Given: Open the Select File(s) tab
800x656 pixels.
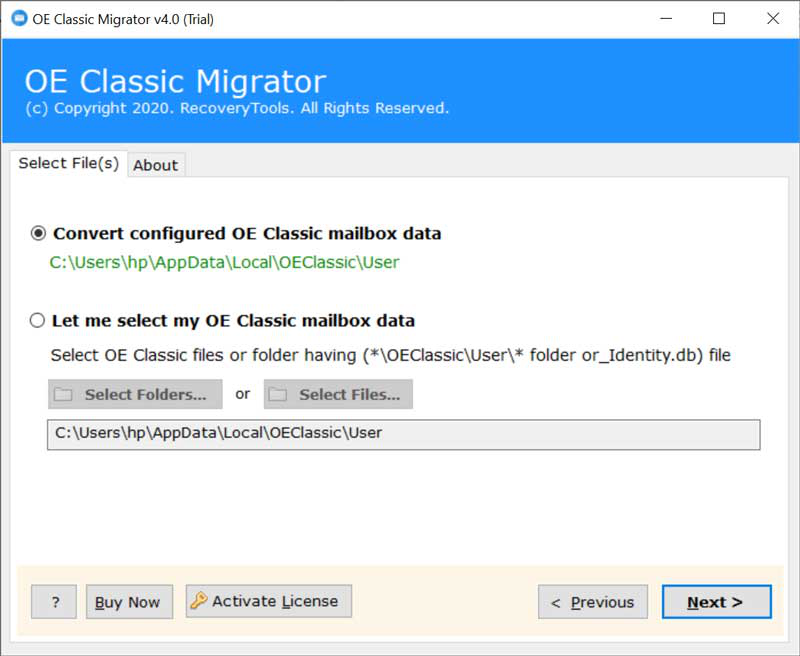Looking at the screenshot, I should coord(68,163).
